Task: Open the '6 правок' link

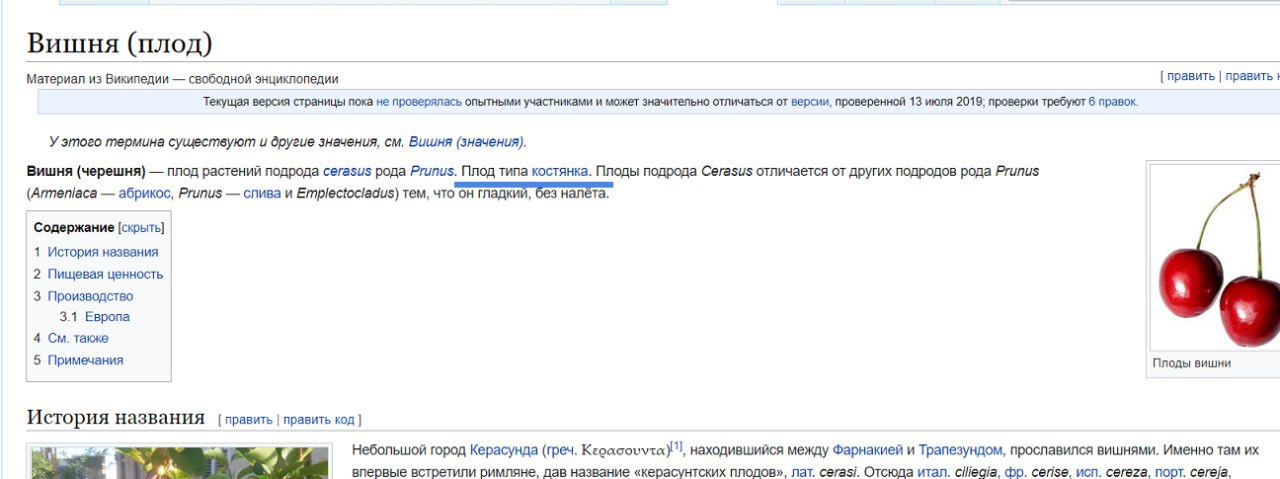Action: pos(1113,102)
